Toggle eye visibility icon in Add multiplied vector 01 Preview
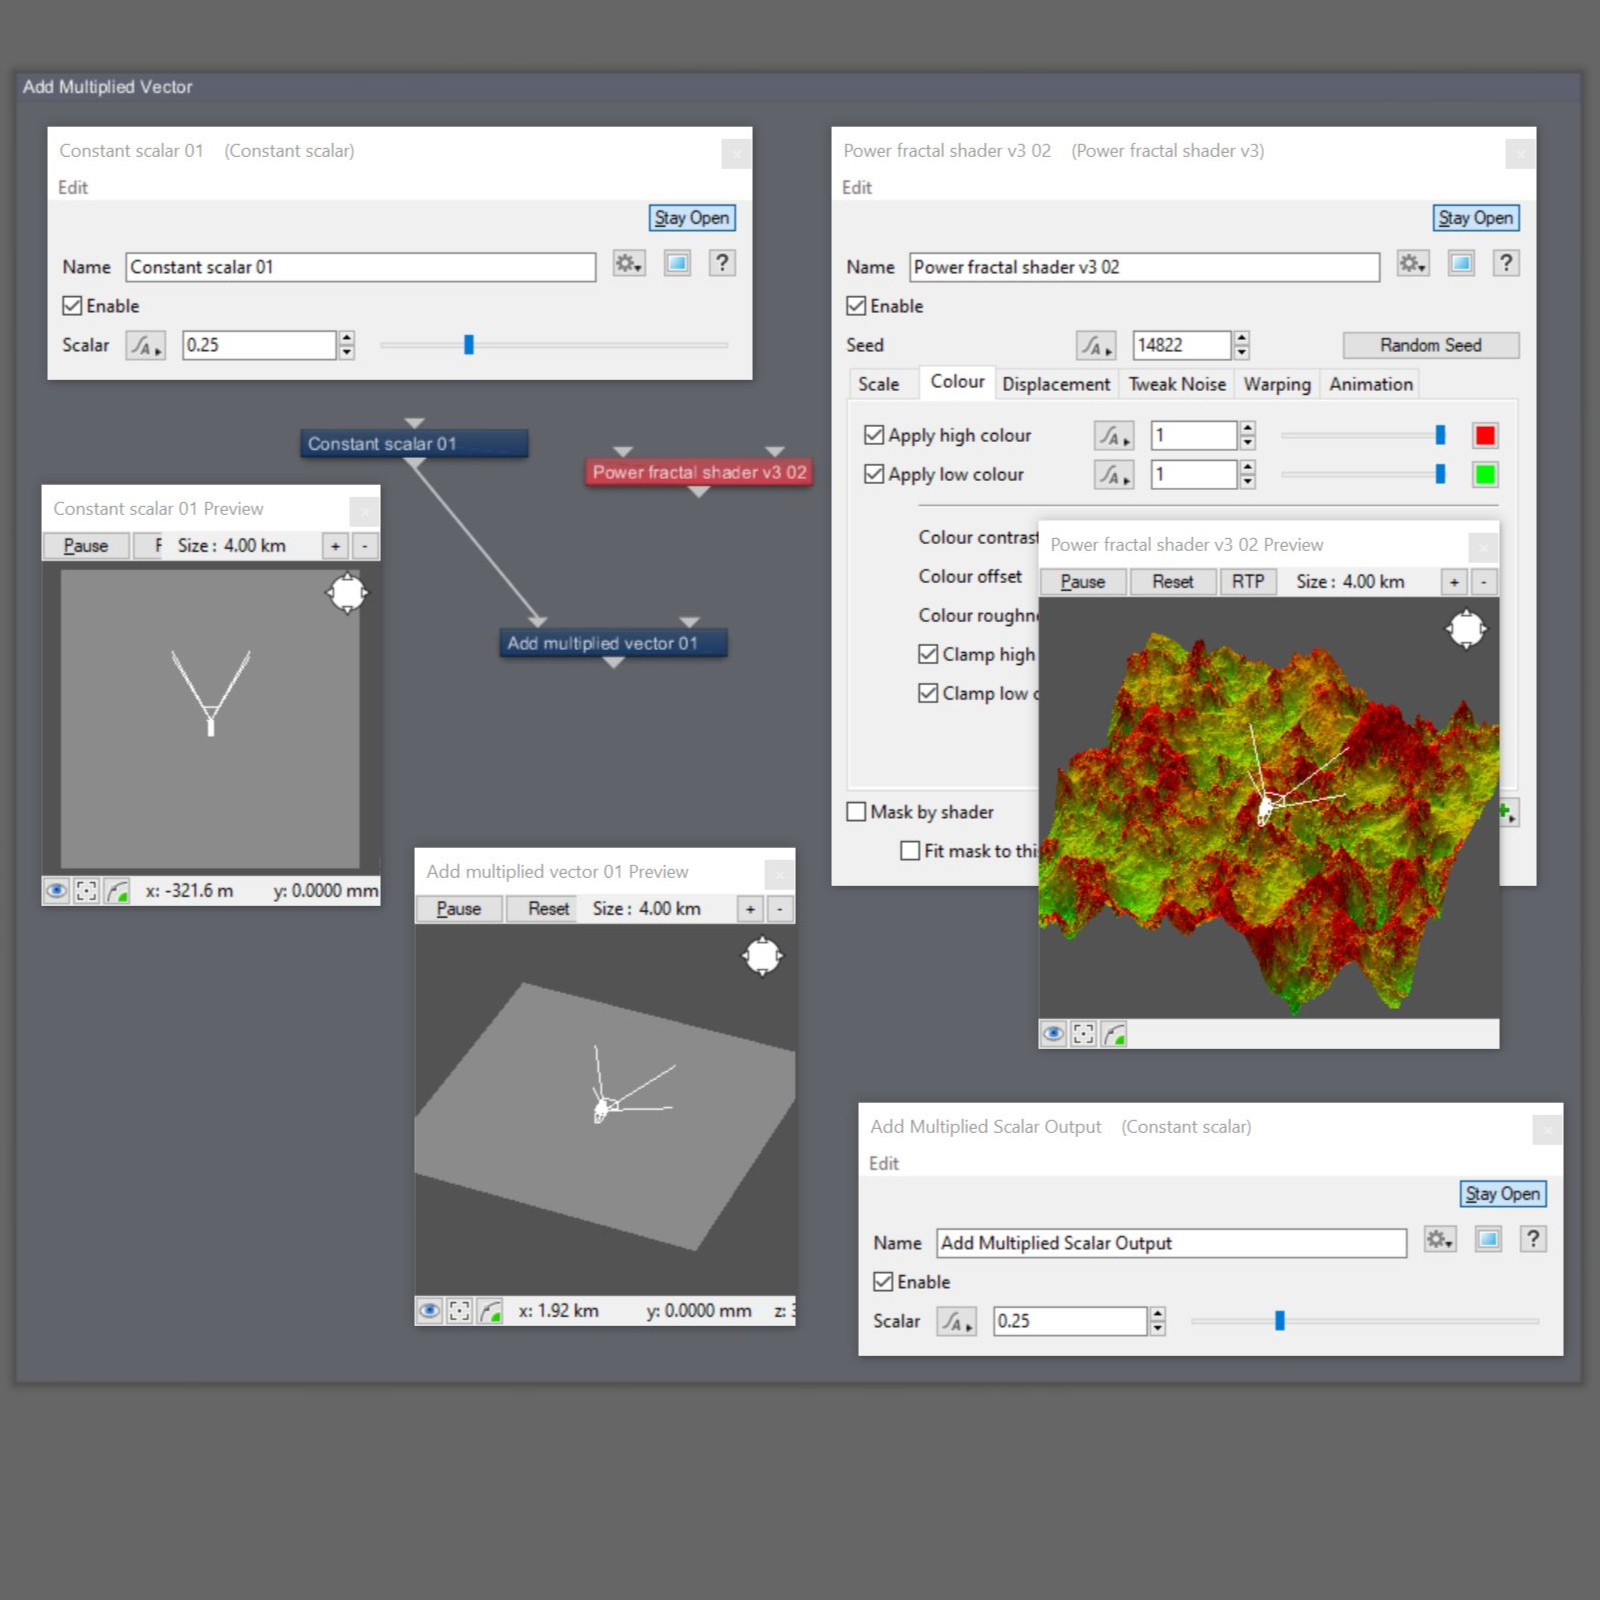The image size is (1600, 1600). click(430, 1311)
